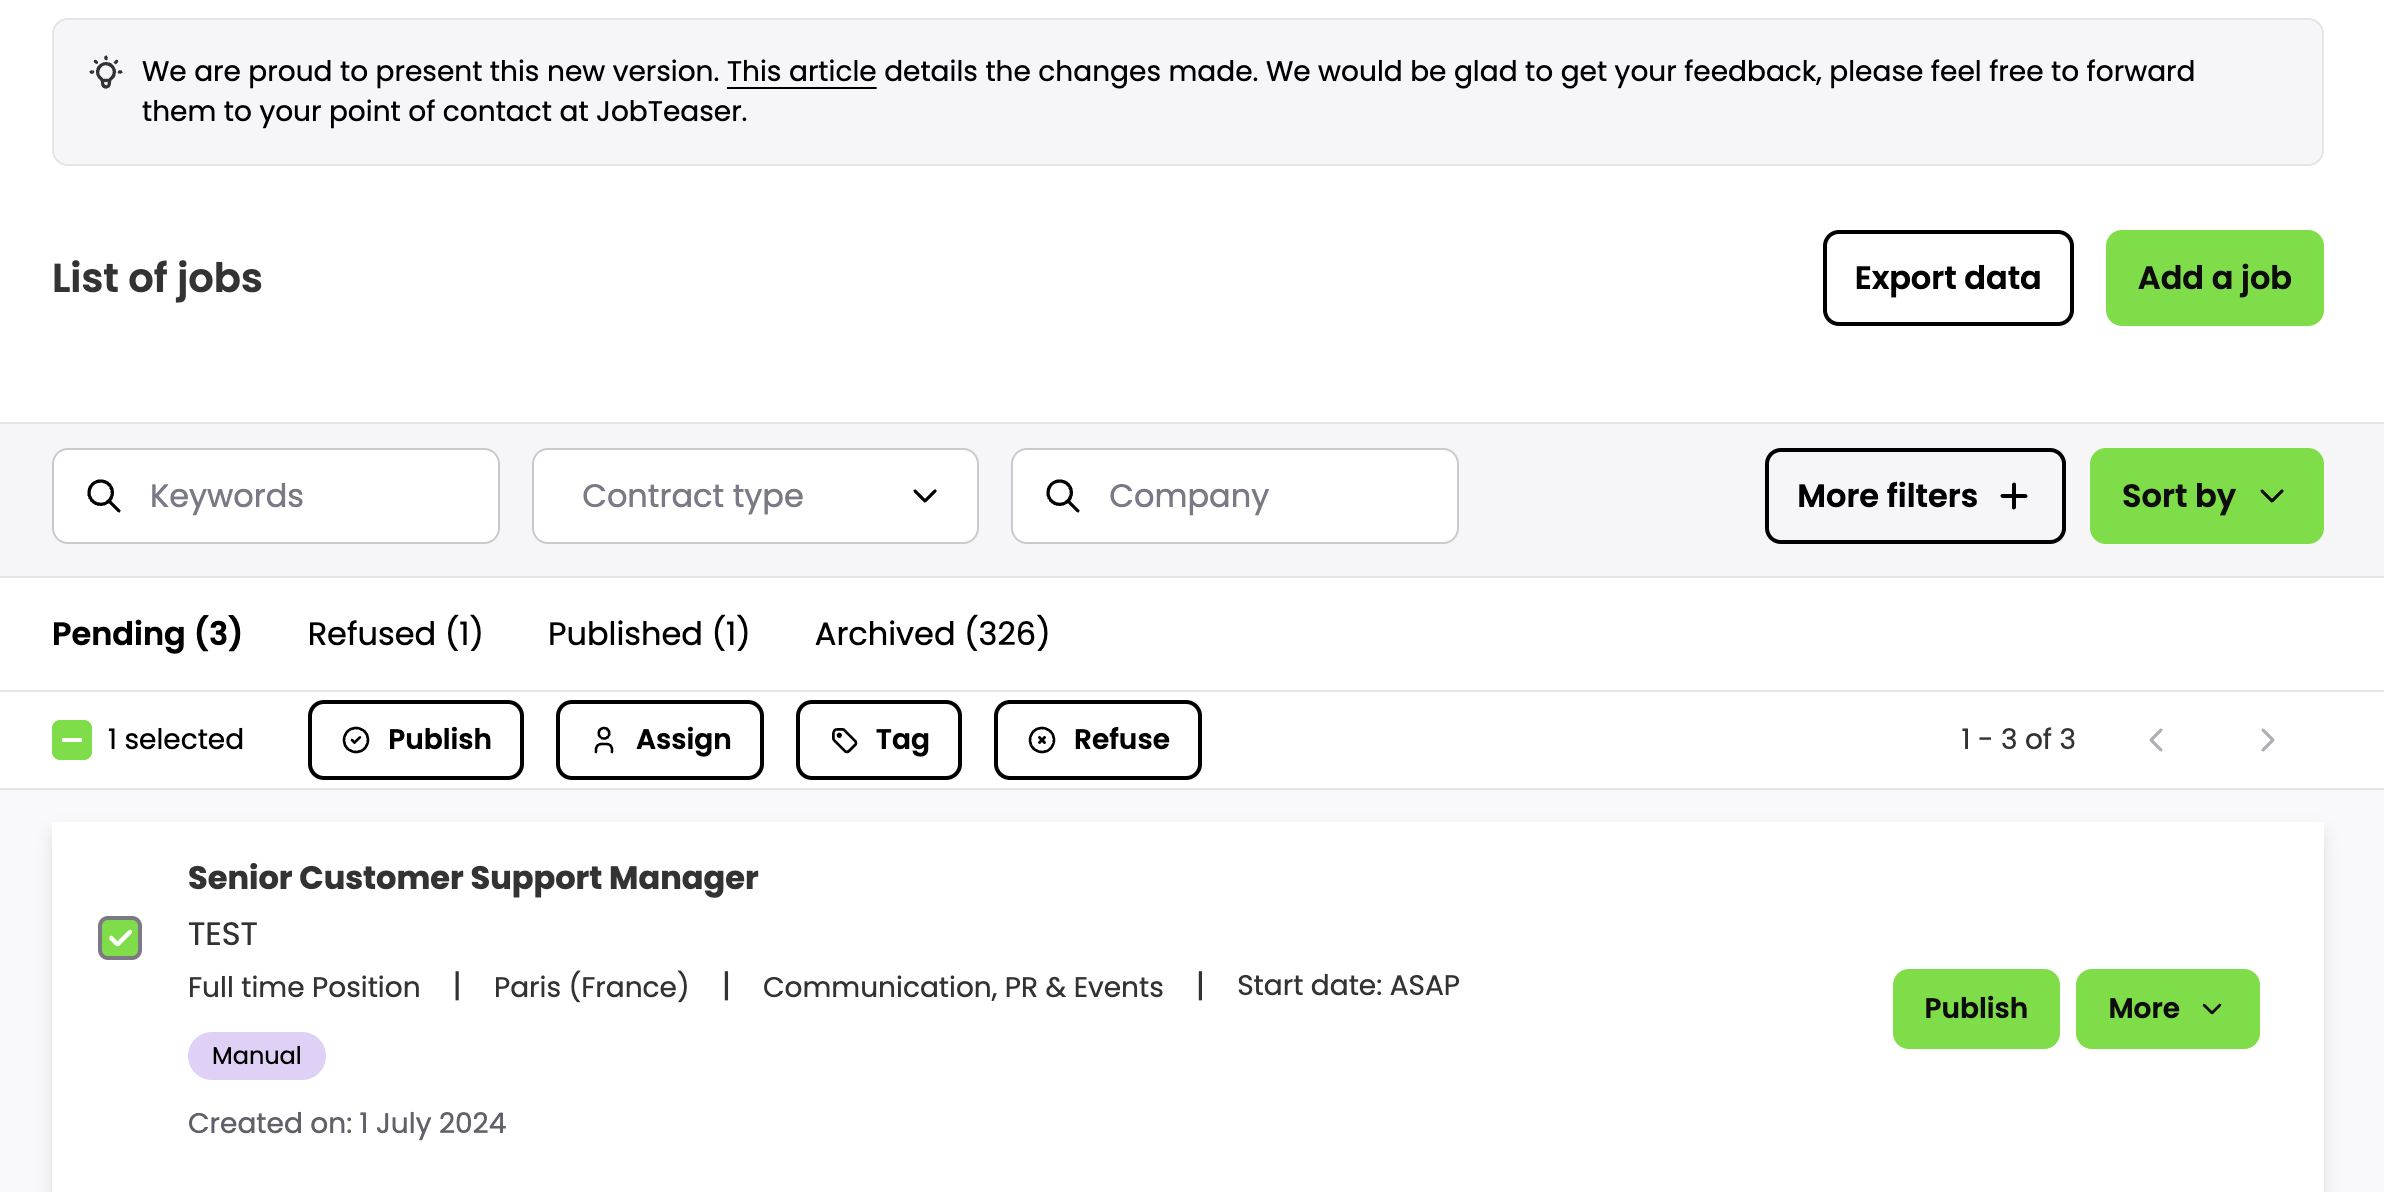The width and height of the screenshot is (2384, 1192).
Task: Click the Assign button with the person icon
Action: (x=660, y=740)
